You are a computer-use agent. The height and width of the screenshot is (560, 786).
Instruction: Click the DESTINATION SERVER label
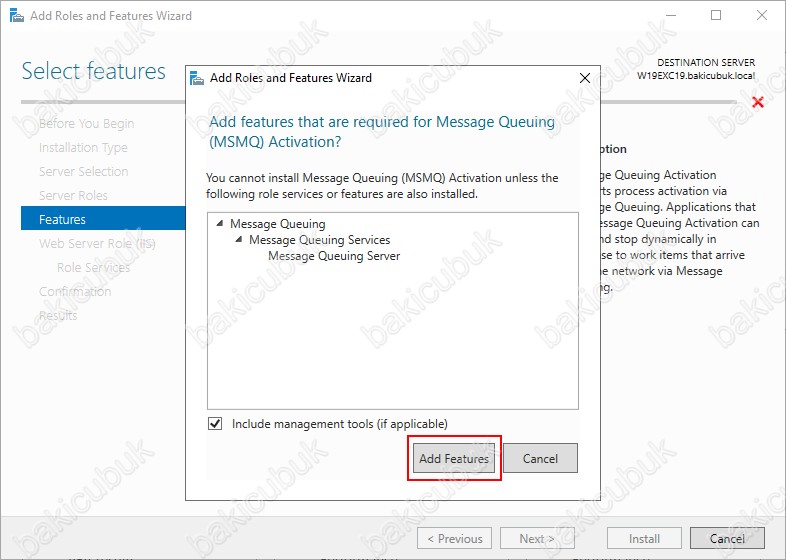click(x=706, y=63)
